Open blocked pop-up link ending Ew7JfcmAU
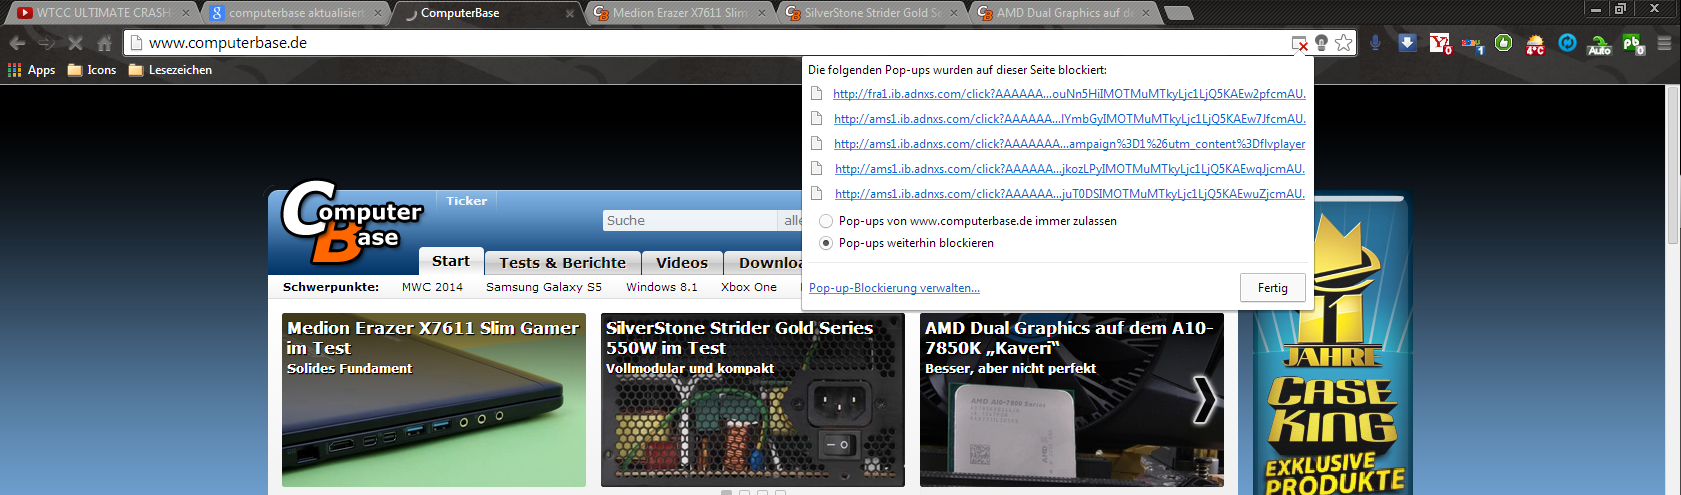This screenshot has height=495, width=1681. coord(1069,119)
